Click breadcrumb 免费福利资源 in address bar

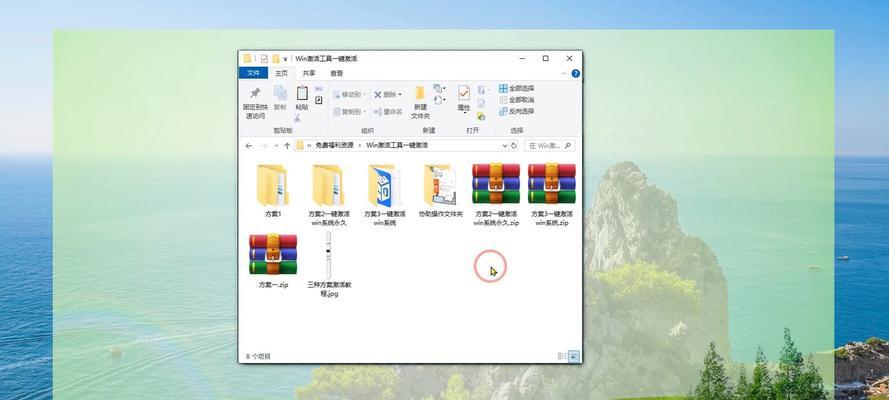pyautogui.click(x=335, y=146)
